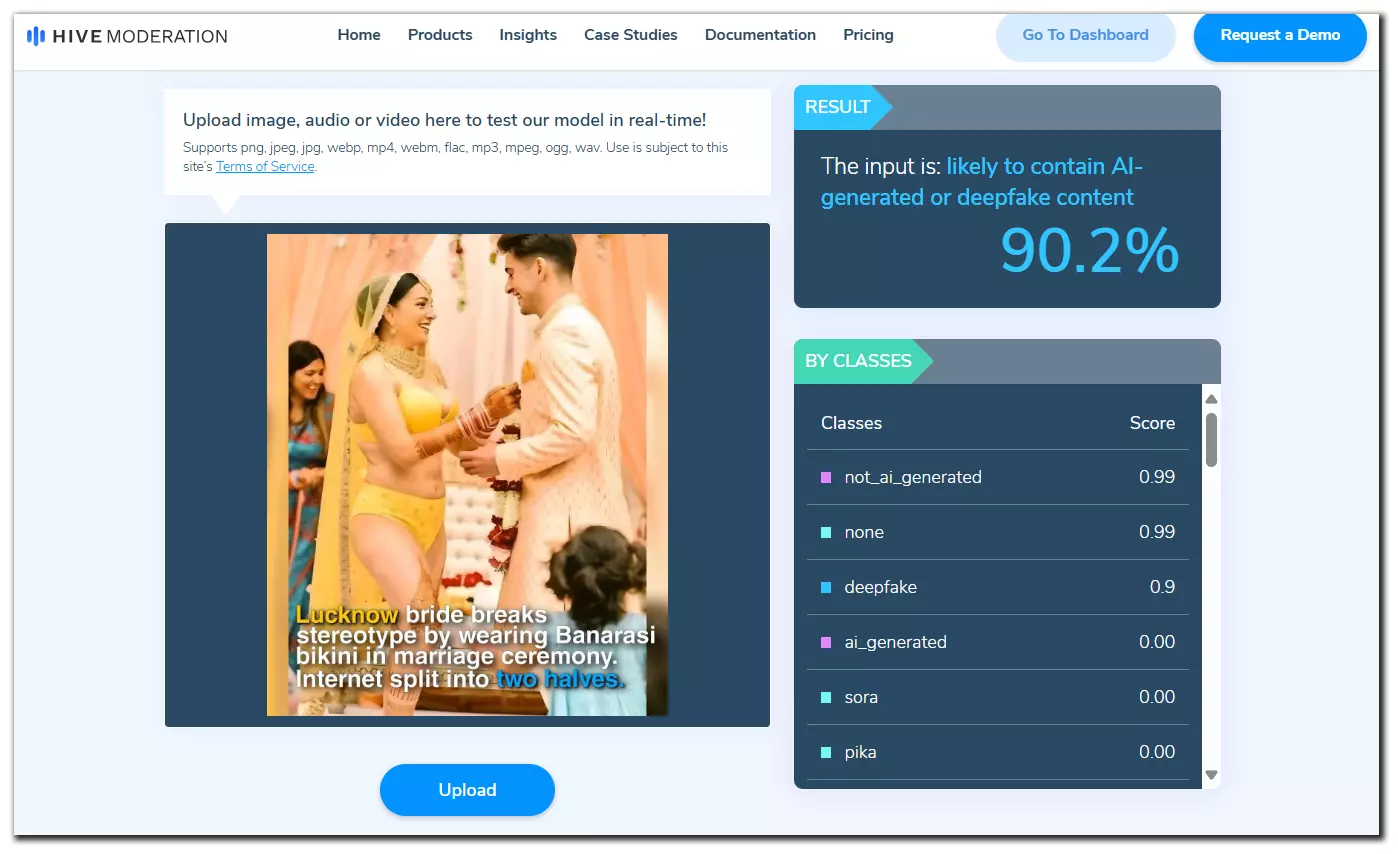Click the classes list scroll down arrow
The height and width of the screenshot is (854, 1398).
(x=1211, y=775)
